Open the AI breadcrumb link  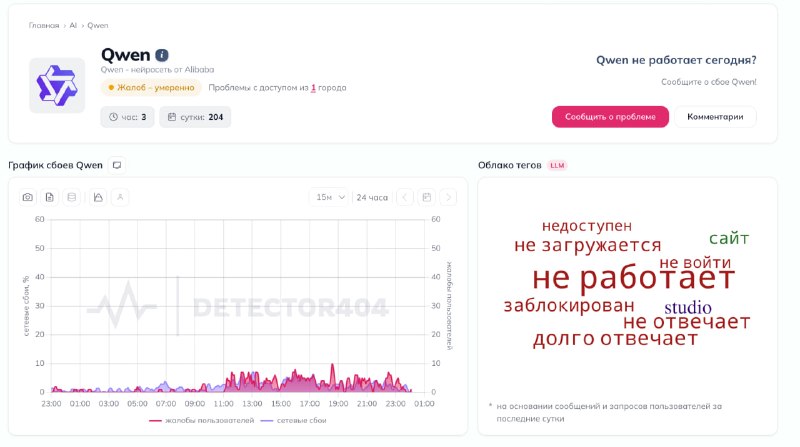[x=73, y=26]
